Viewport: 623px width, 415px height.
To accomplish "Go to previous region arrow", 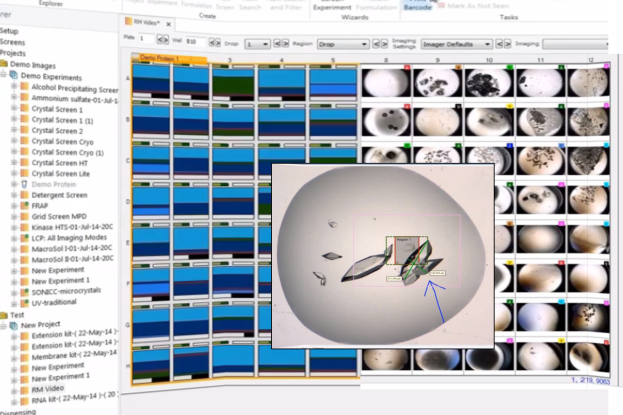I will [x=376, y=44].
